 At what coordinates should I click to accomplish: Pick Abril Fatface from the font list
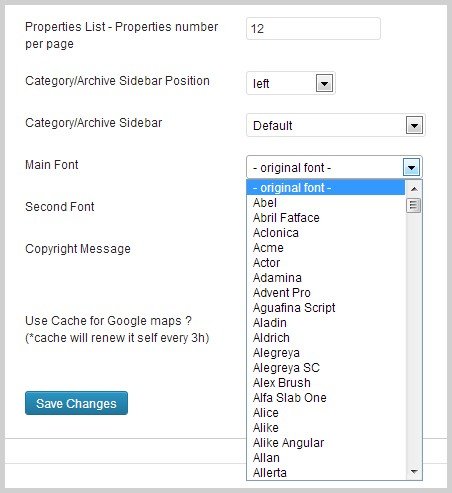point(326,218)
